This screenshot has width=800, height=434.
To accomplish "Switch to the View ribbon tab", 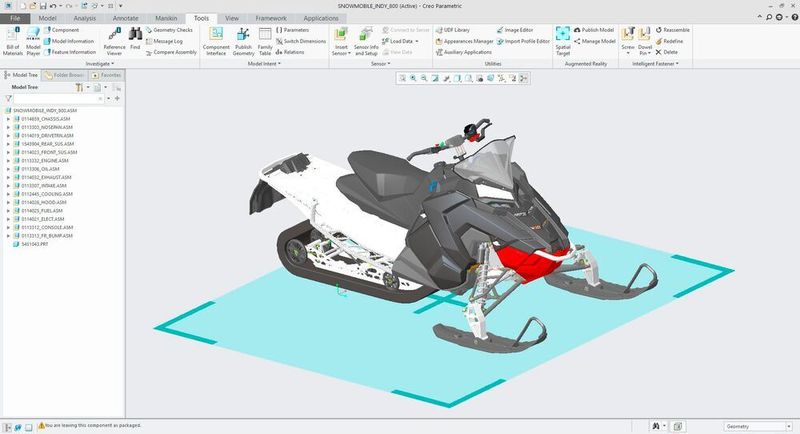I will point(232,18).
